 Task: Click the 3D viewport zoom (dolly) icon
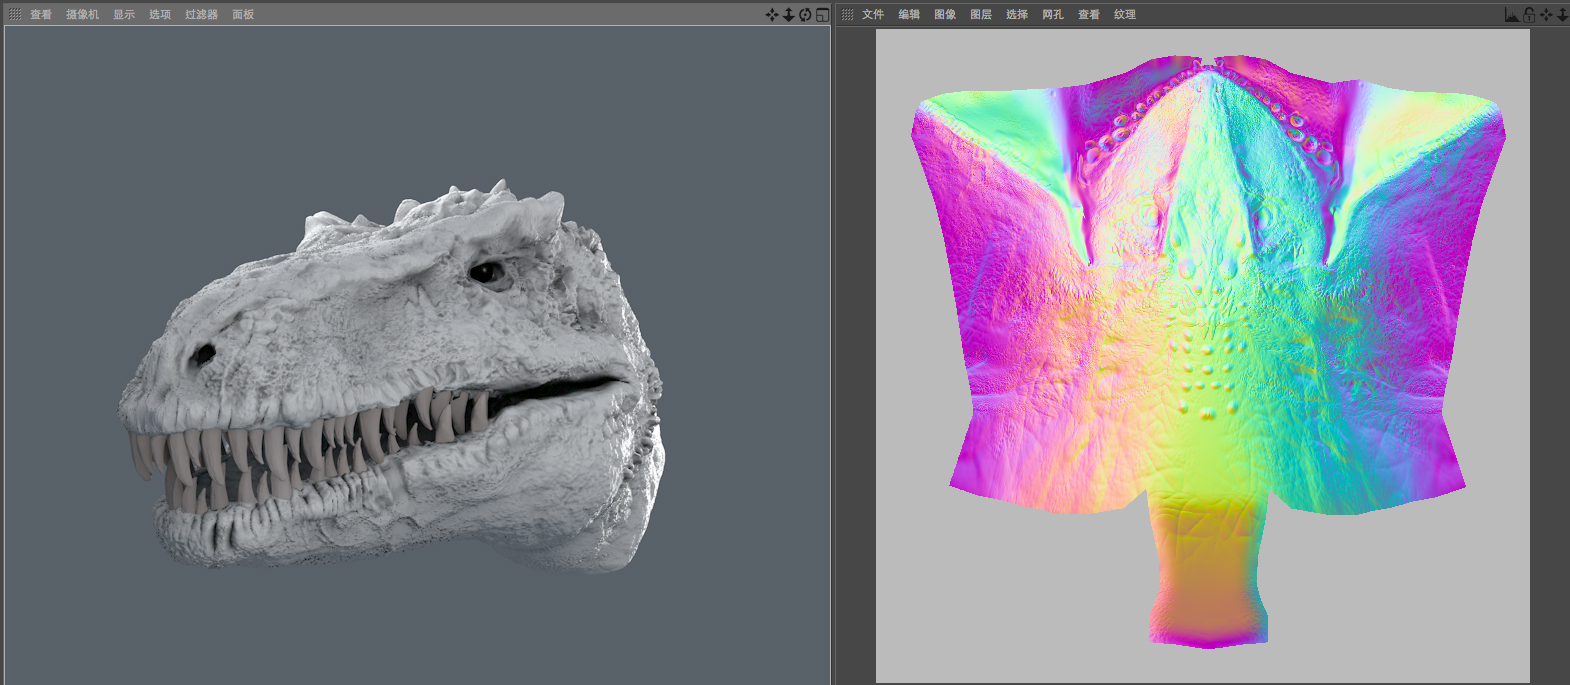tap(788, 15)
